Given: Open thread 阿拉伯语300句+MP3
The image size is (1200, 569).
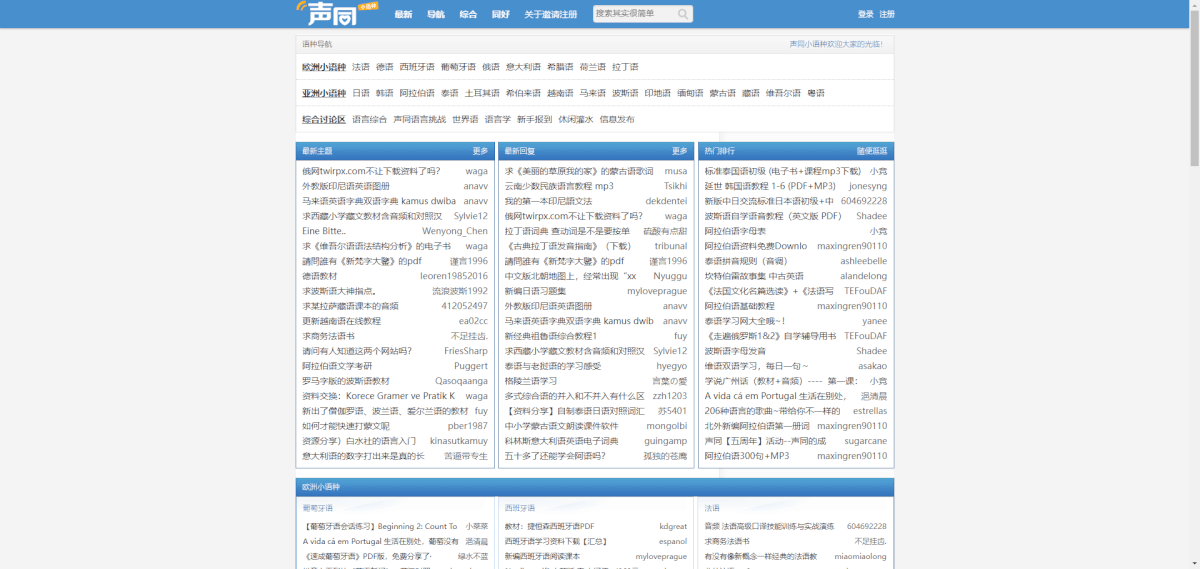Looking at the screenshot, I should point(747,456).
